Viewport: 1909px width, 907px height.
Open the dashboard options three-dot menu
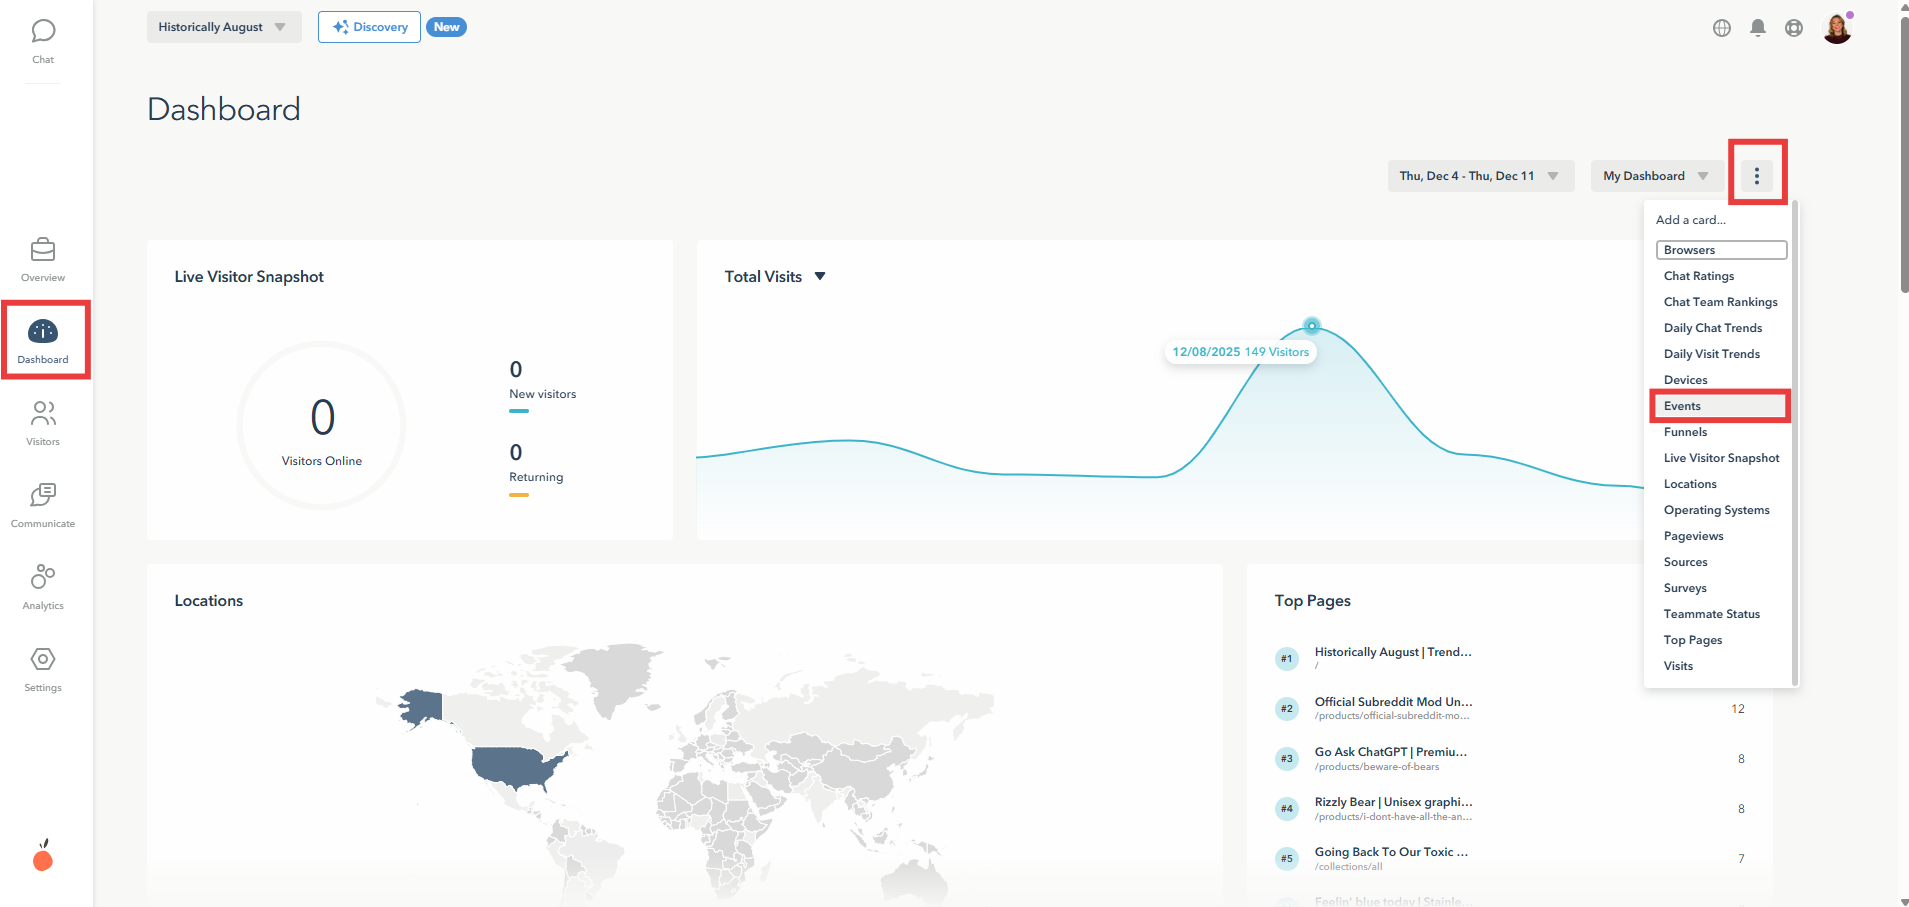1757,175
